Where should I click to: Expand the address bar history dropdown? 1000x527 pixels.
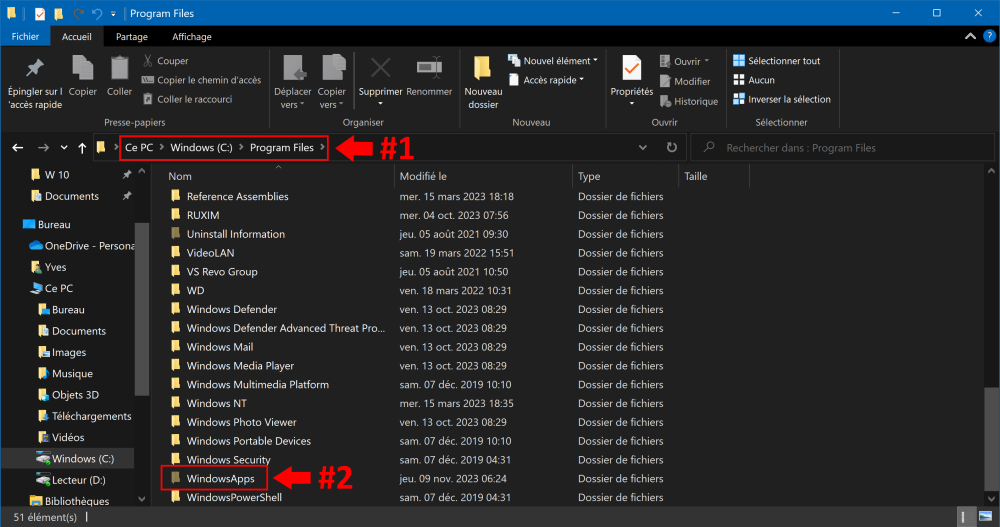coord(643,147)
